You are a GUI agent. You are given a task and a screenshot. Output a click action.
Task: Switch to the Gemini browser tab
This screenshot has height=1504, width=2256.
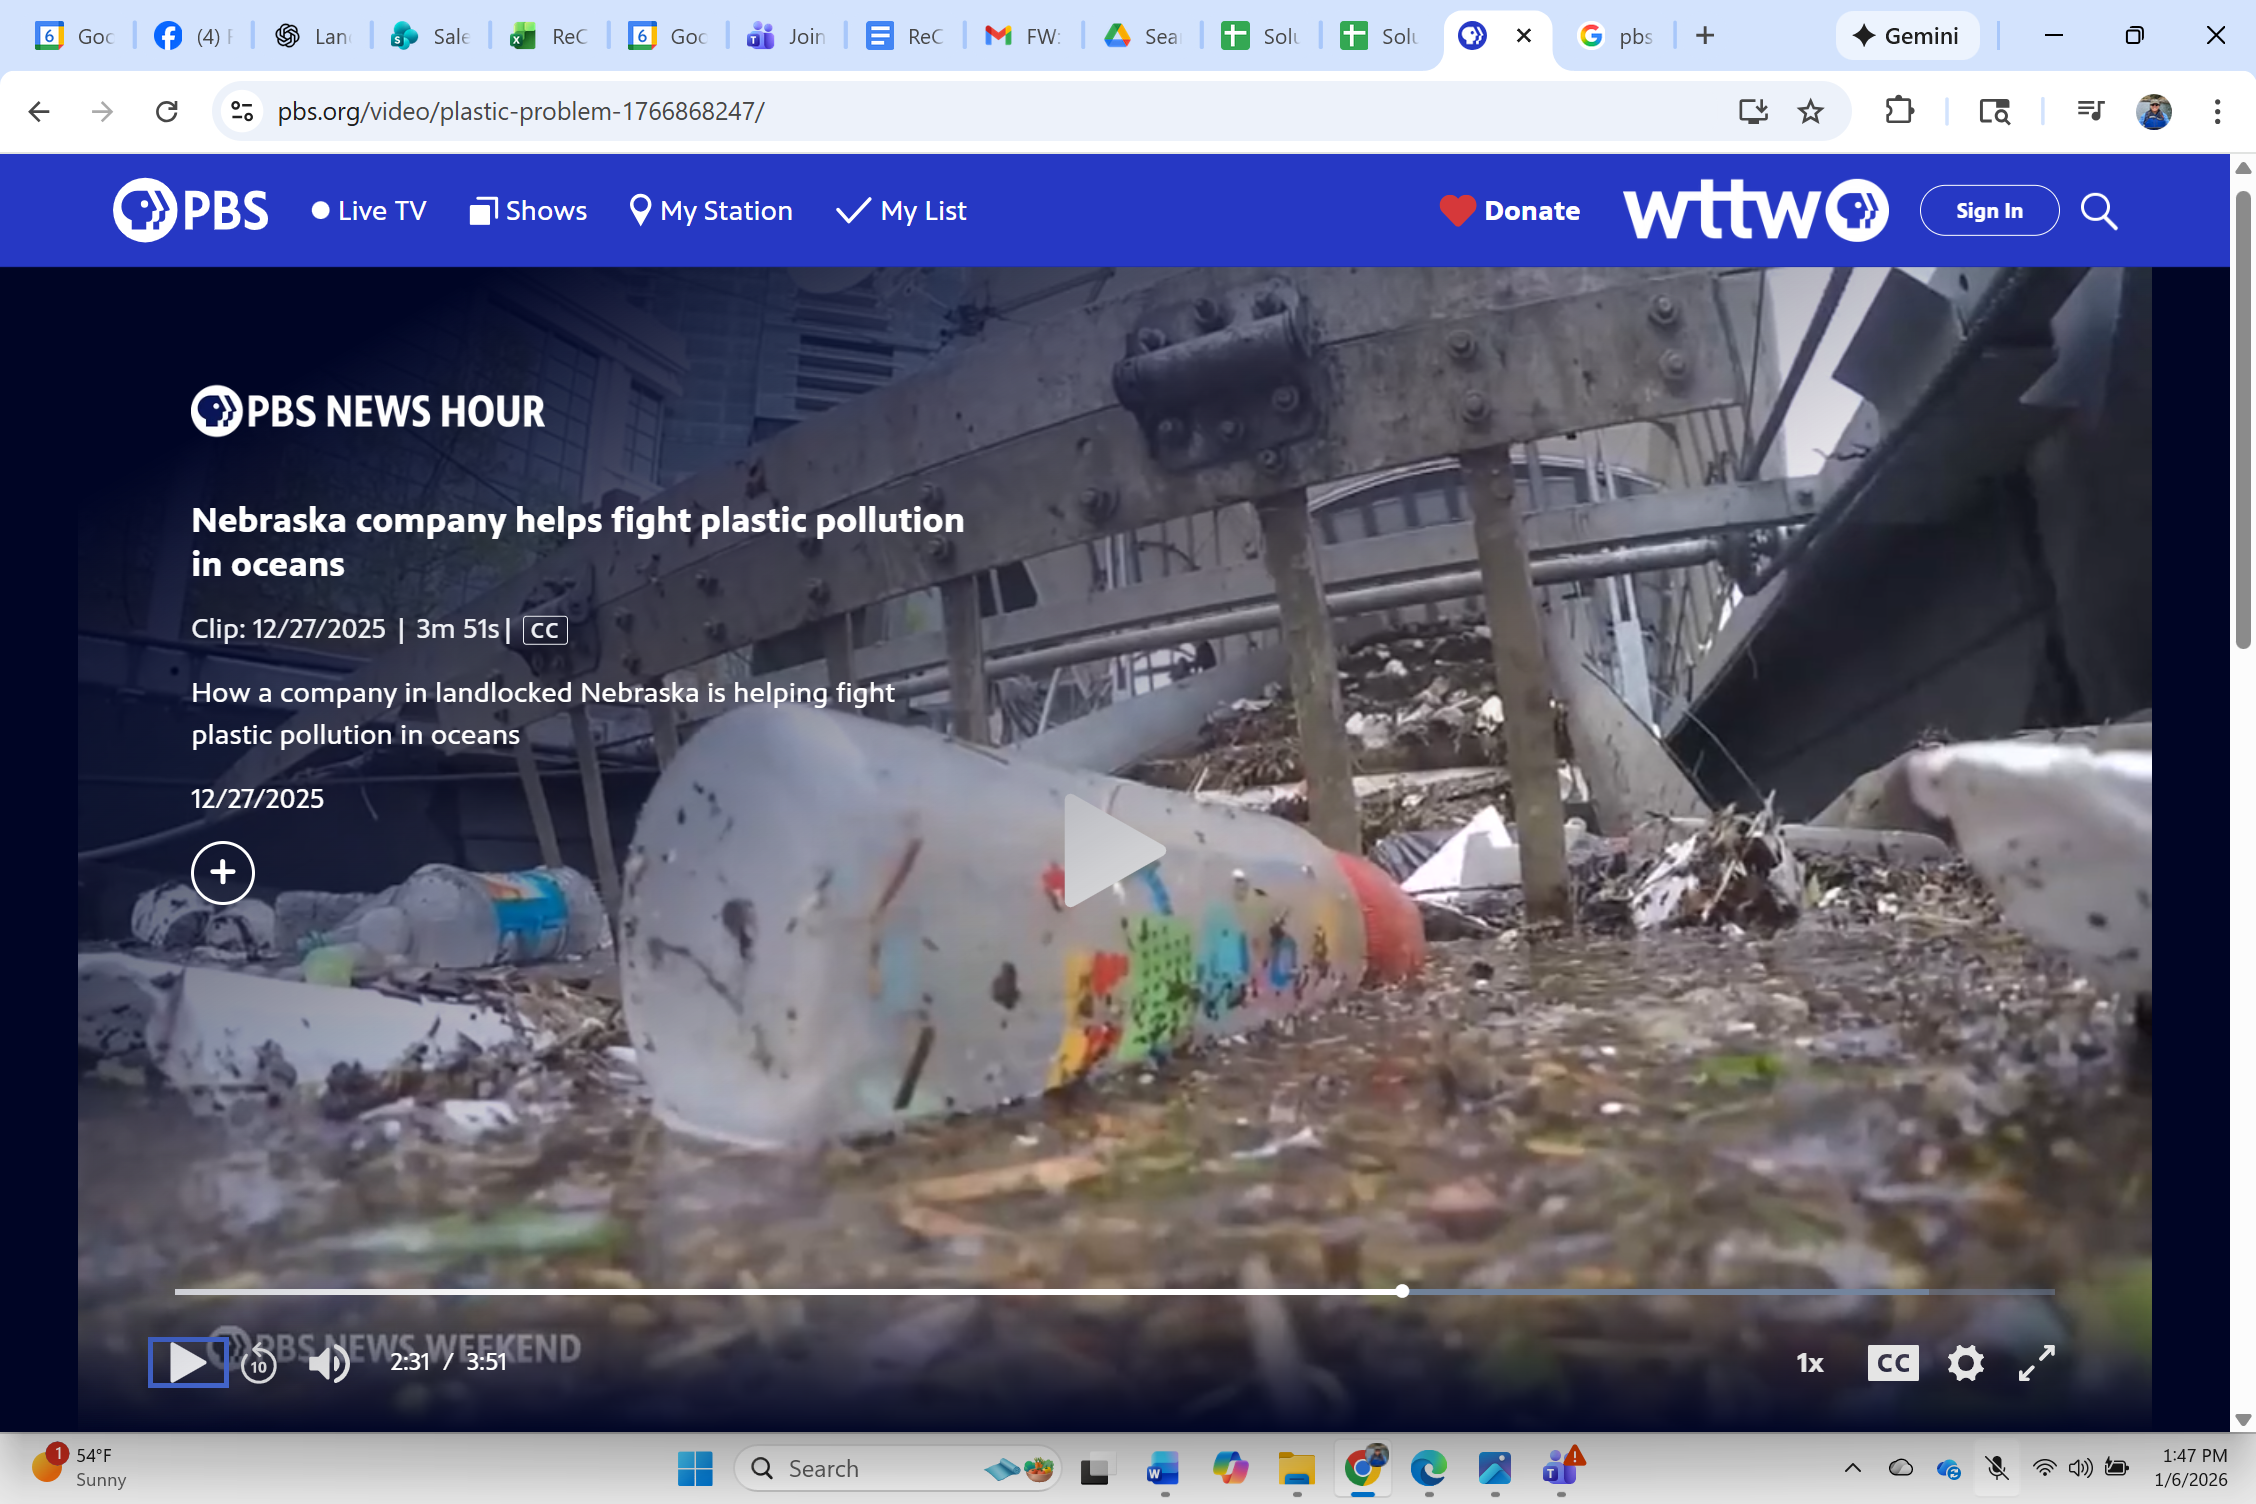pyautogui.click(x=1907, y=35)
